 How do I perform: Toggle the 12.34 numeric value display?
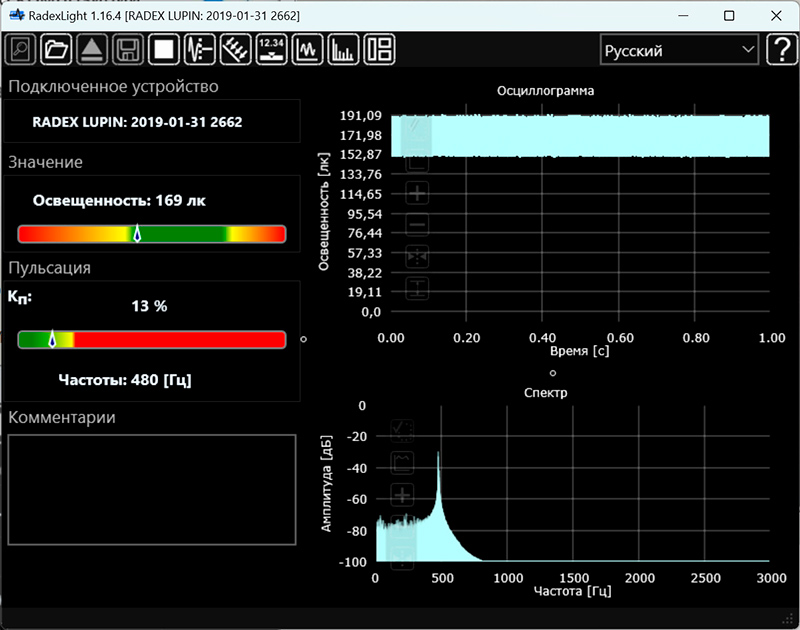(271, 49)
